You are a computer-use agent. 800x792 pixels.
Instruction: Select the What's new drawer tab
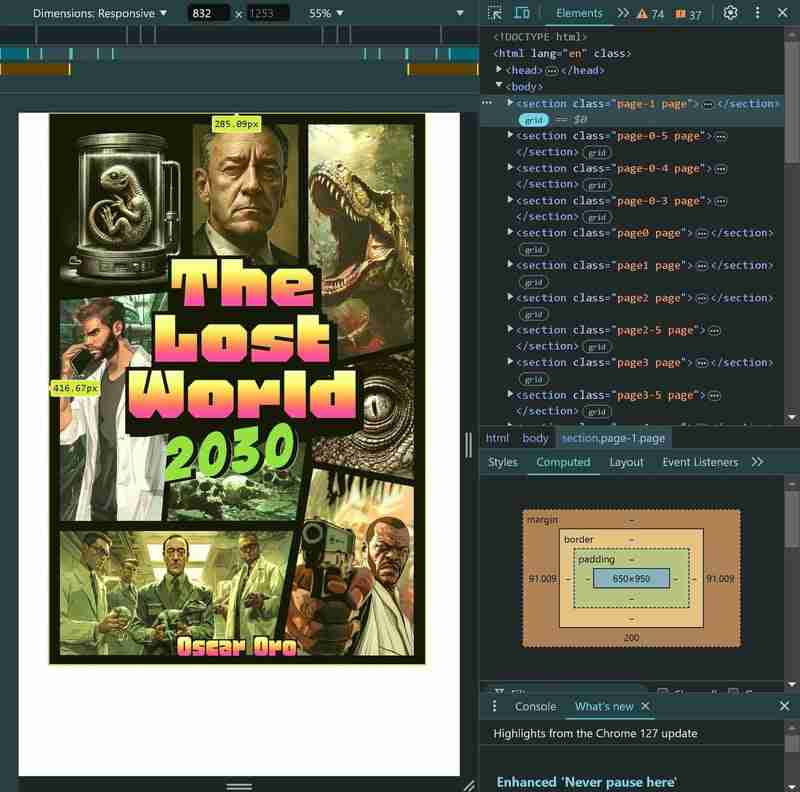(x=604, y=706)
